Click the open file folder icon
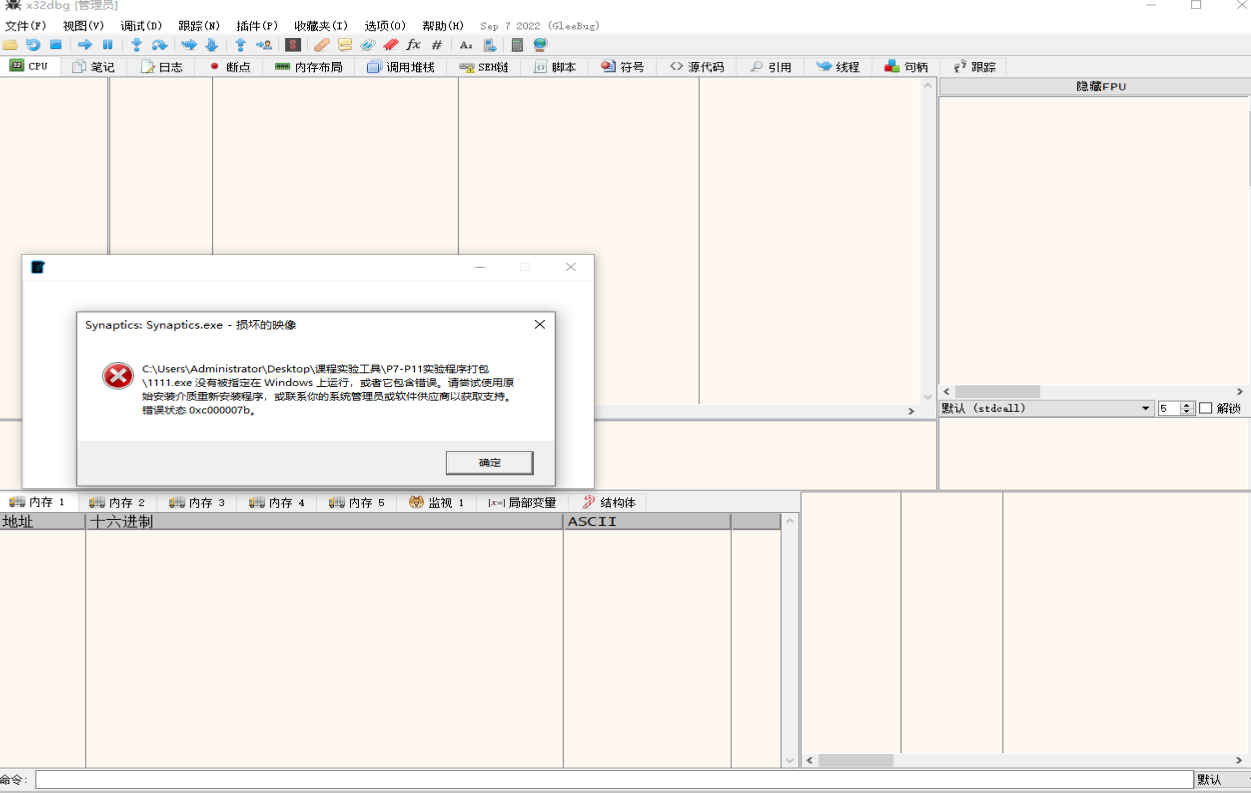This screenshot has height=793, width=1251. click(x=10, y=45)
